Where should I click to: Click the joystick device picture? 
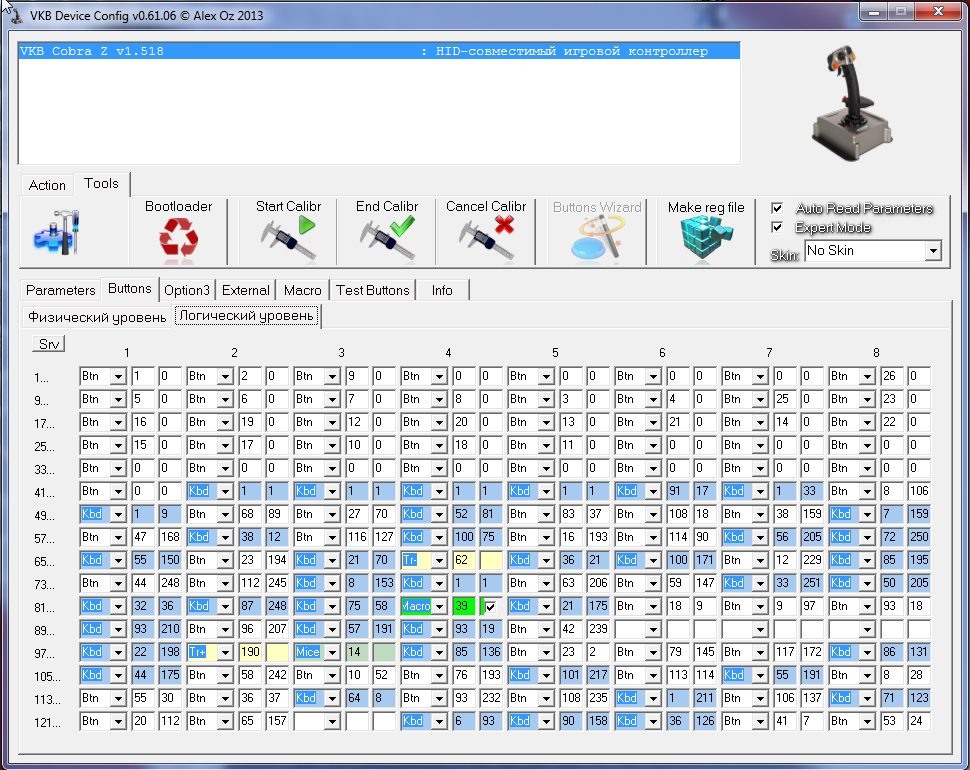pos(850,104)
